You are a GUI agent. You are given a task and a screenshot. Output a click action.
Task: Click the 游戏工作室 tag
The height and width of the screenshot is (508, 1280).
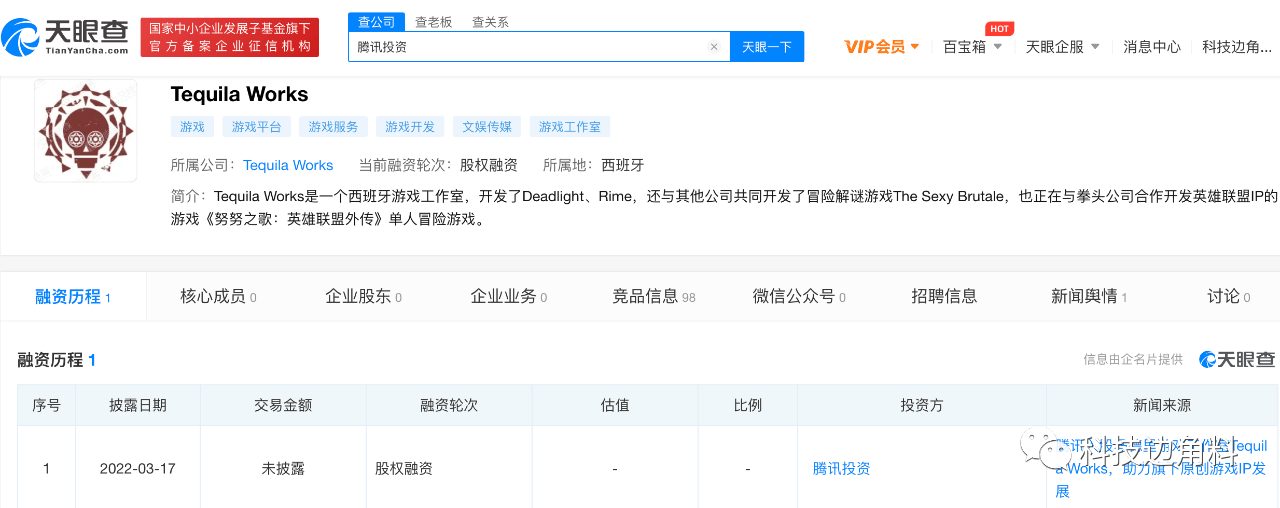tap(570, 127)
